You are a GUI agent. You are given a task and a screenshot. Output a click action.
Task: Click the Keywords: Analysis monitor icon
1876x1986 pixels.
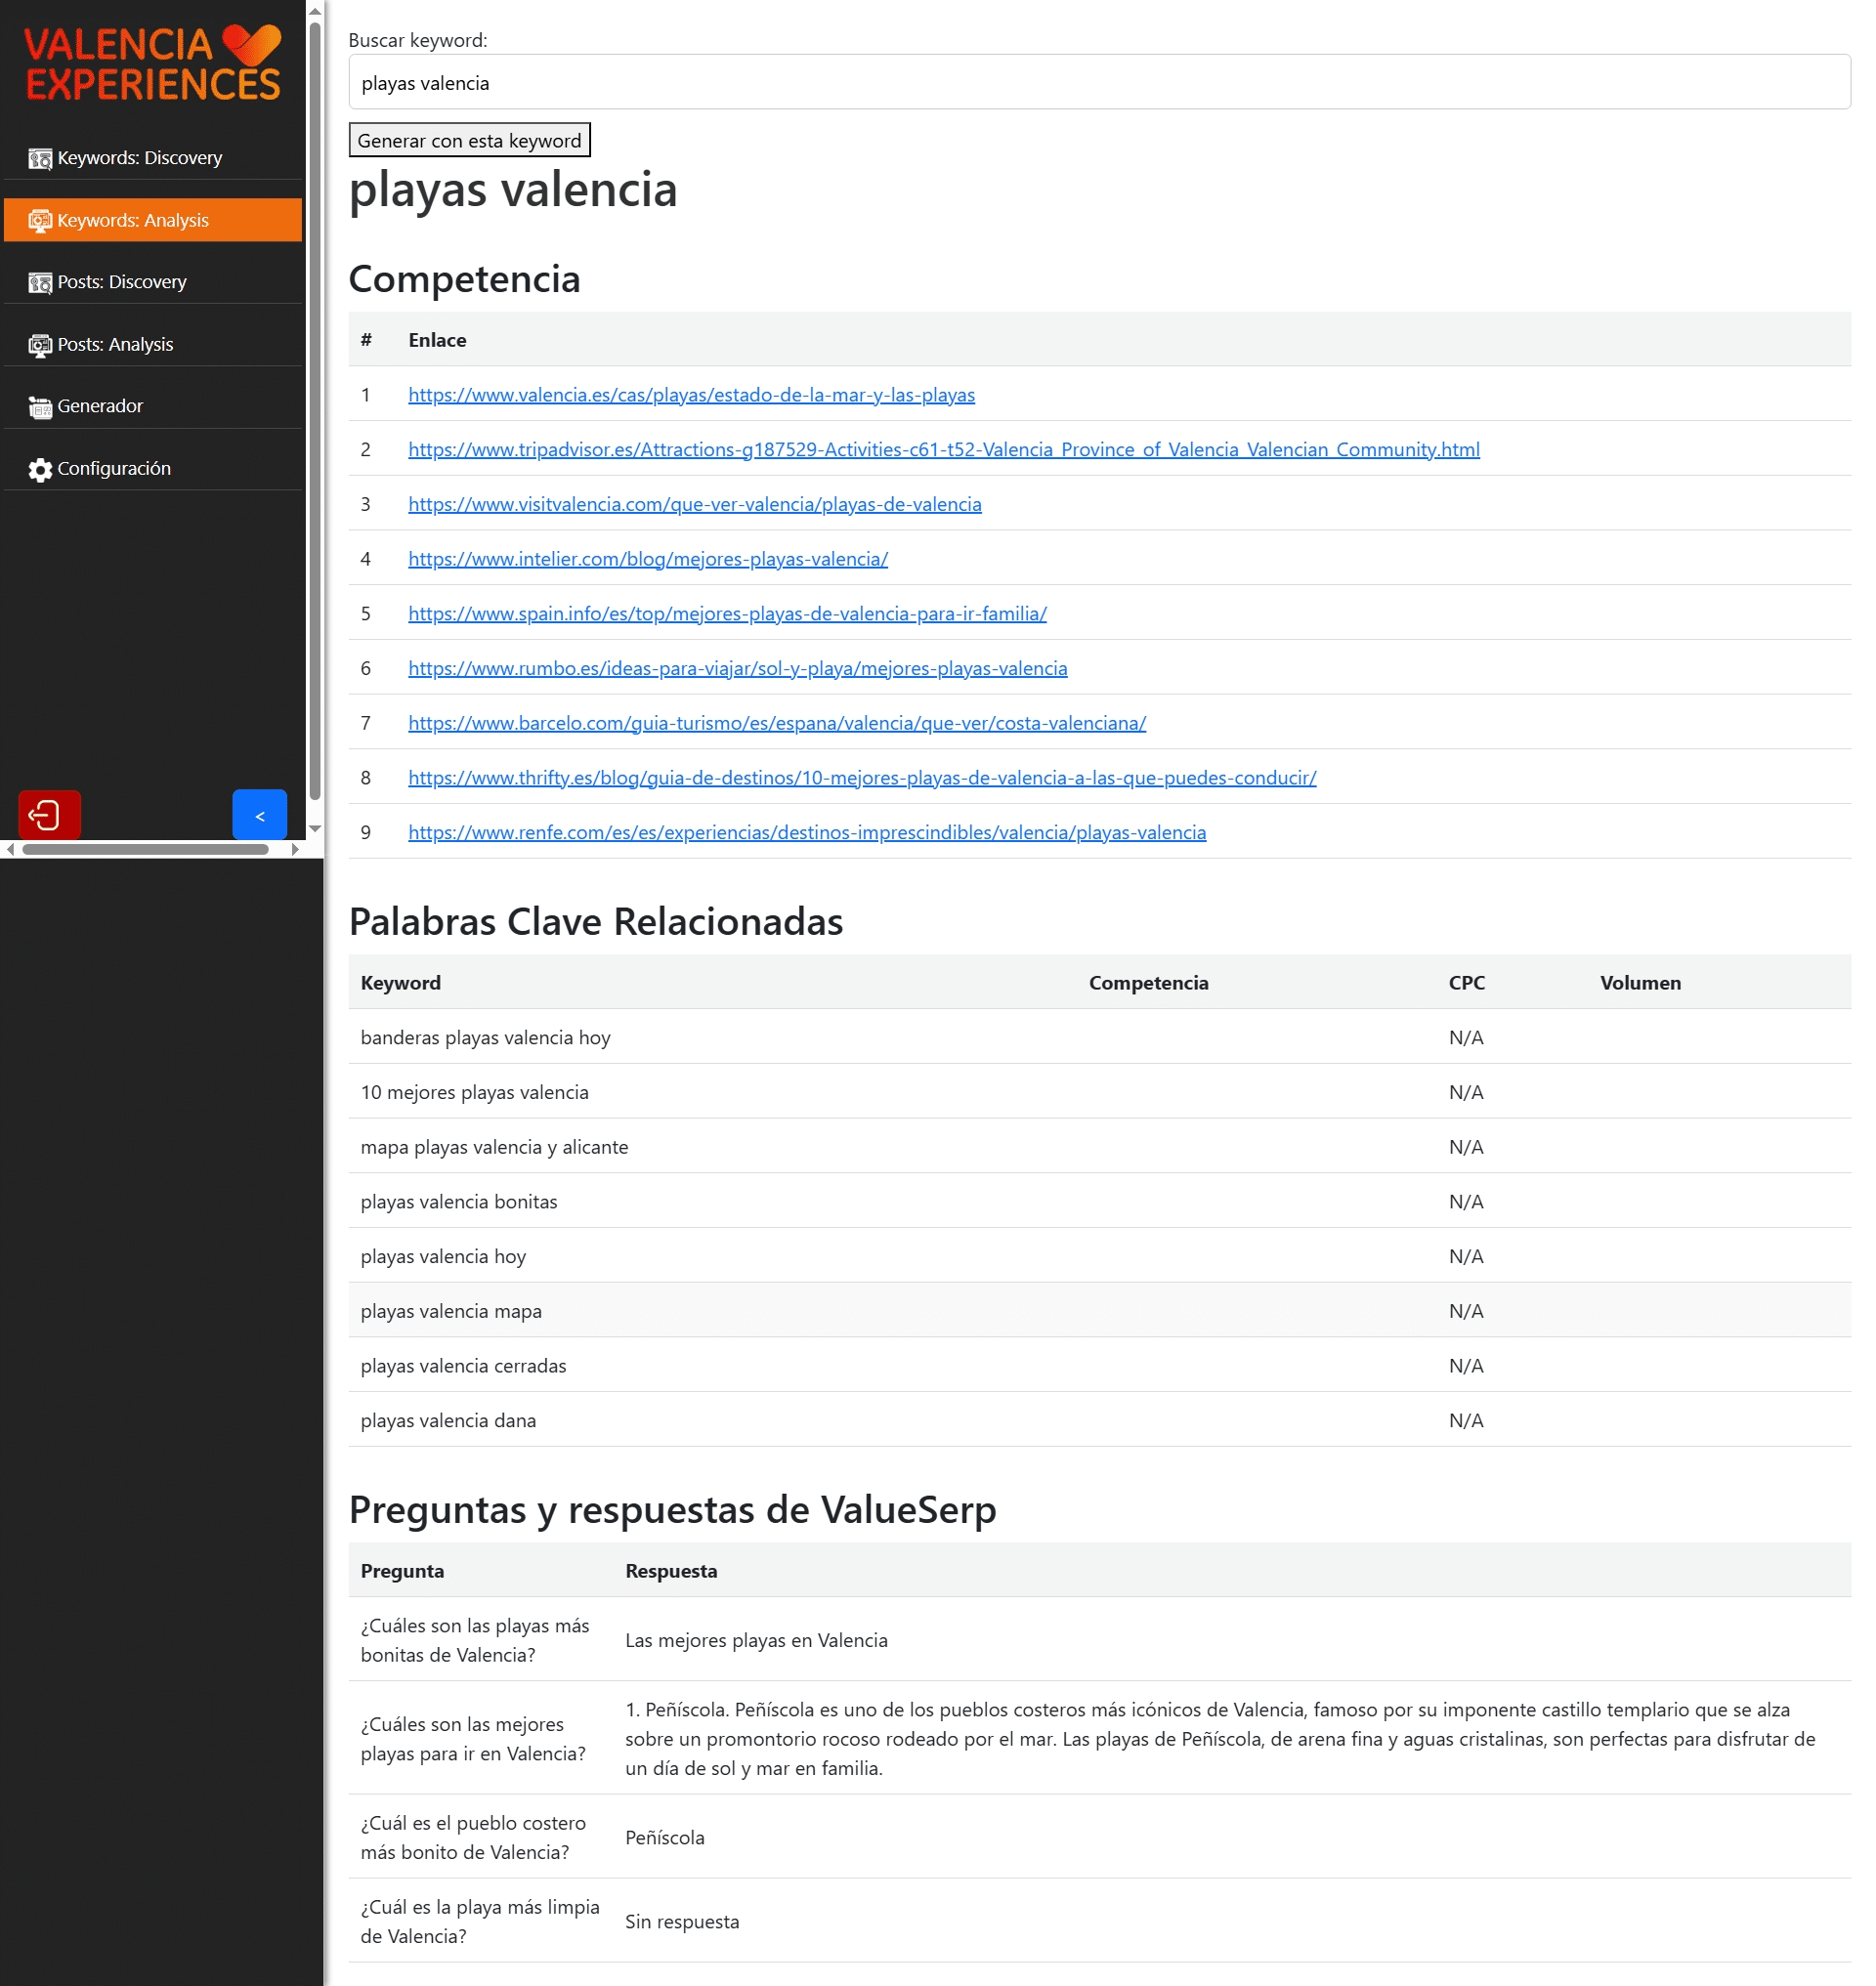[40, 221]
